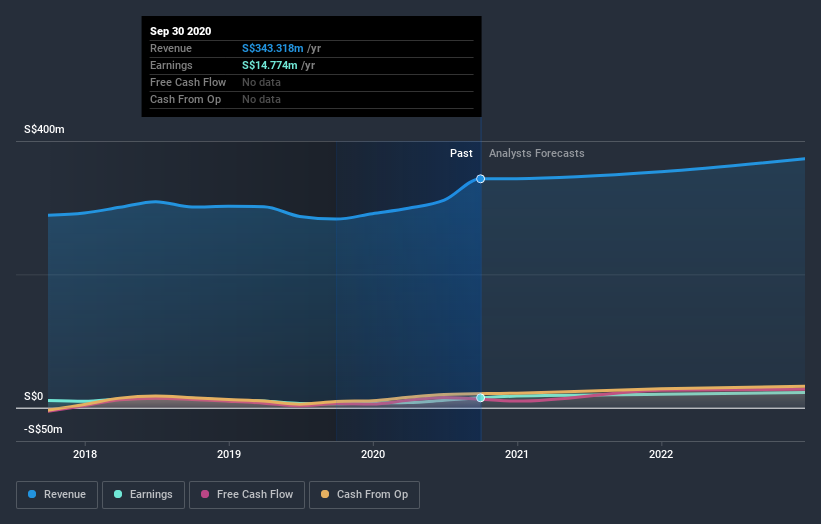821x524 pixels.
Task: Toggle the Earnings legend series
Action: click(x=143, y=495)
